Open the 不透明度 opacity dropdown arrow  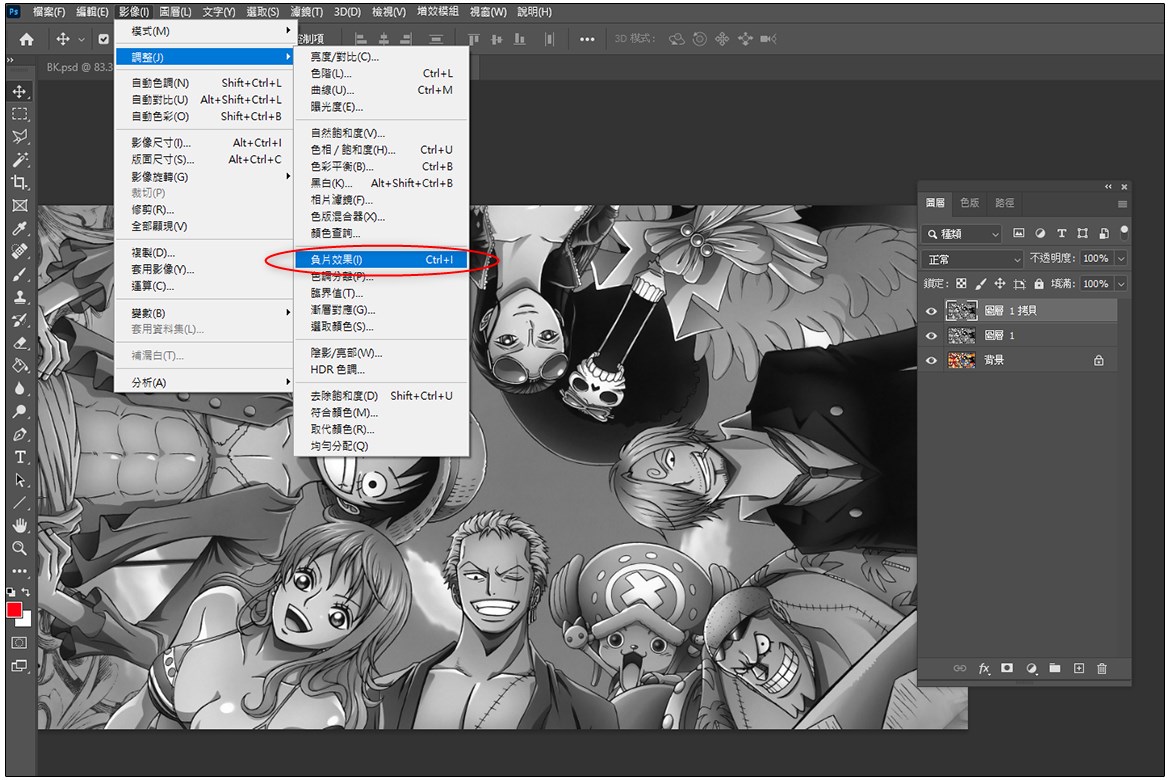[x=1121, y=258]
